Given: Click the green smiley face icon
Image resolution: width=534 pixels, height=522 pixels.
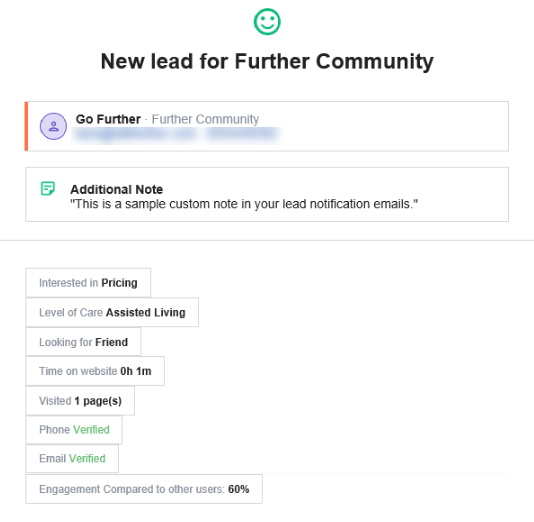Looking at the screenshot, I should click(x=267, y=22).
